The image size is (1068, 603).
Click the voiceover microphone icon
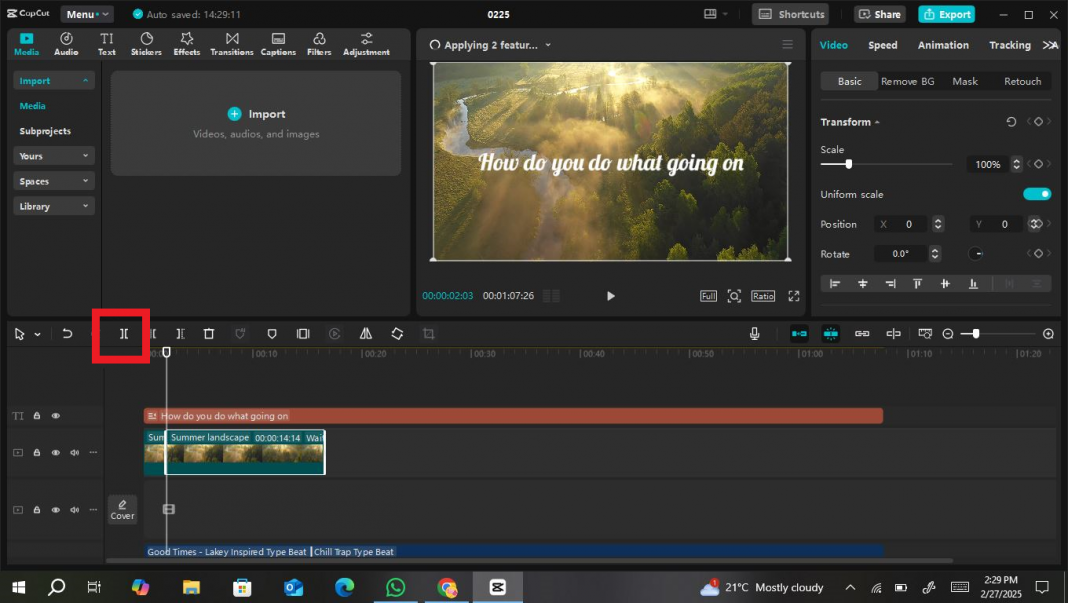pyautogui.click(x=755, y=334)
